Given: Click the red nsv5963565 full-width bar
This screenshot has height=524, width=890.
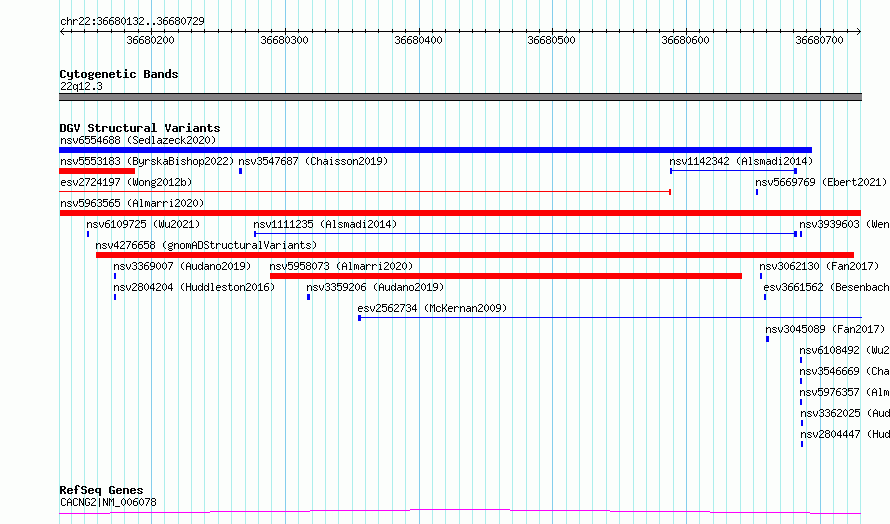Looking at the screenshot, I should [460, 213].
